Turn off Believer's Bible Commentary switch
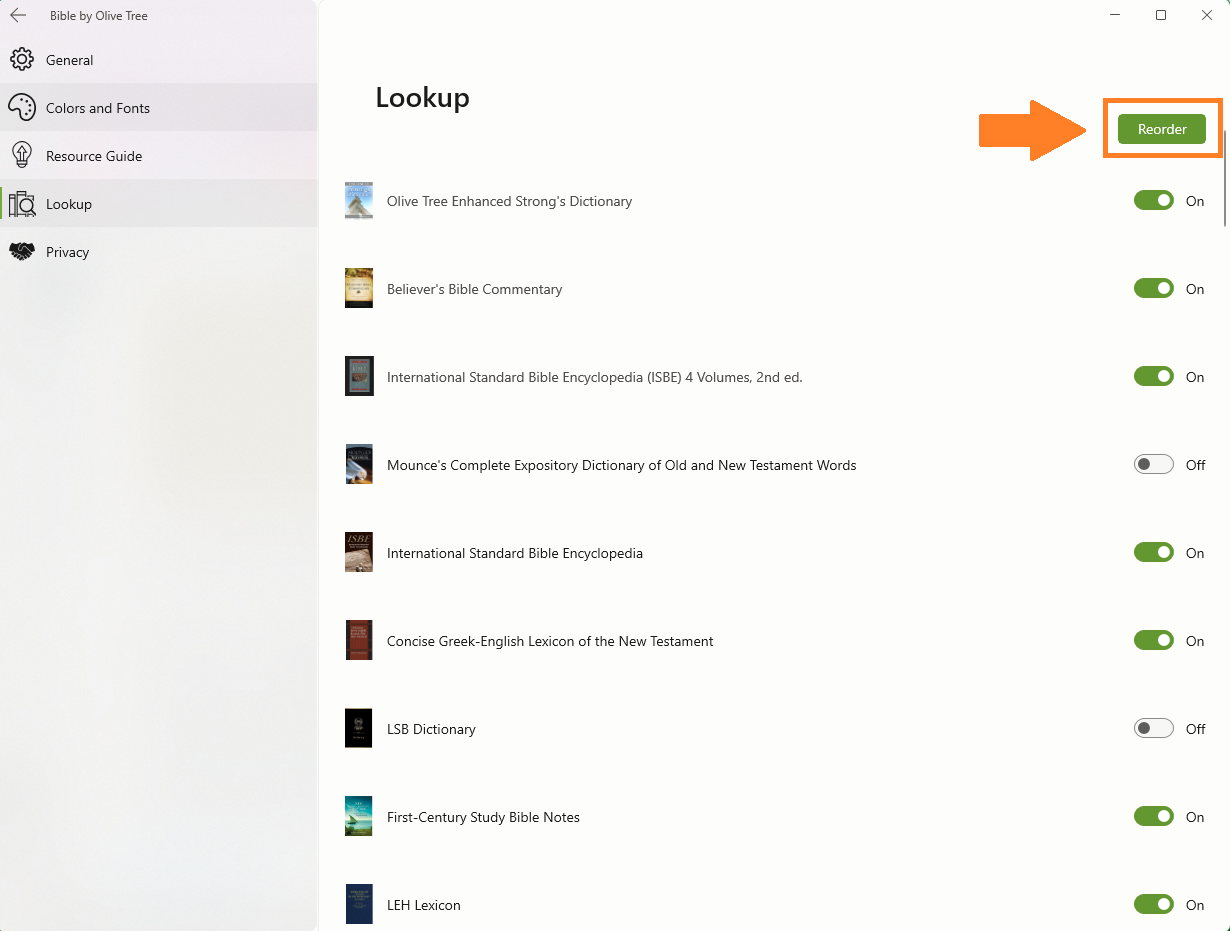1230x931 pixels. (1154, 289)
